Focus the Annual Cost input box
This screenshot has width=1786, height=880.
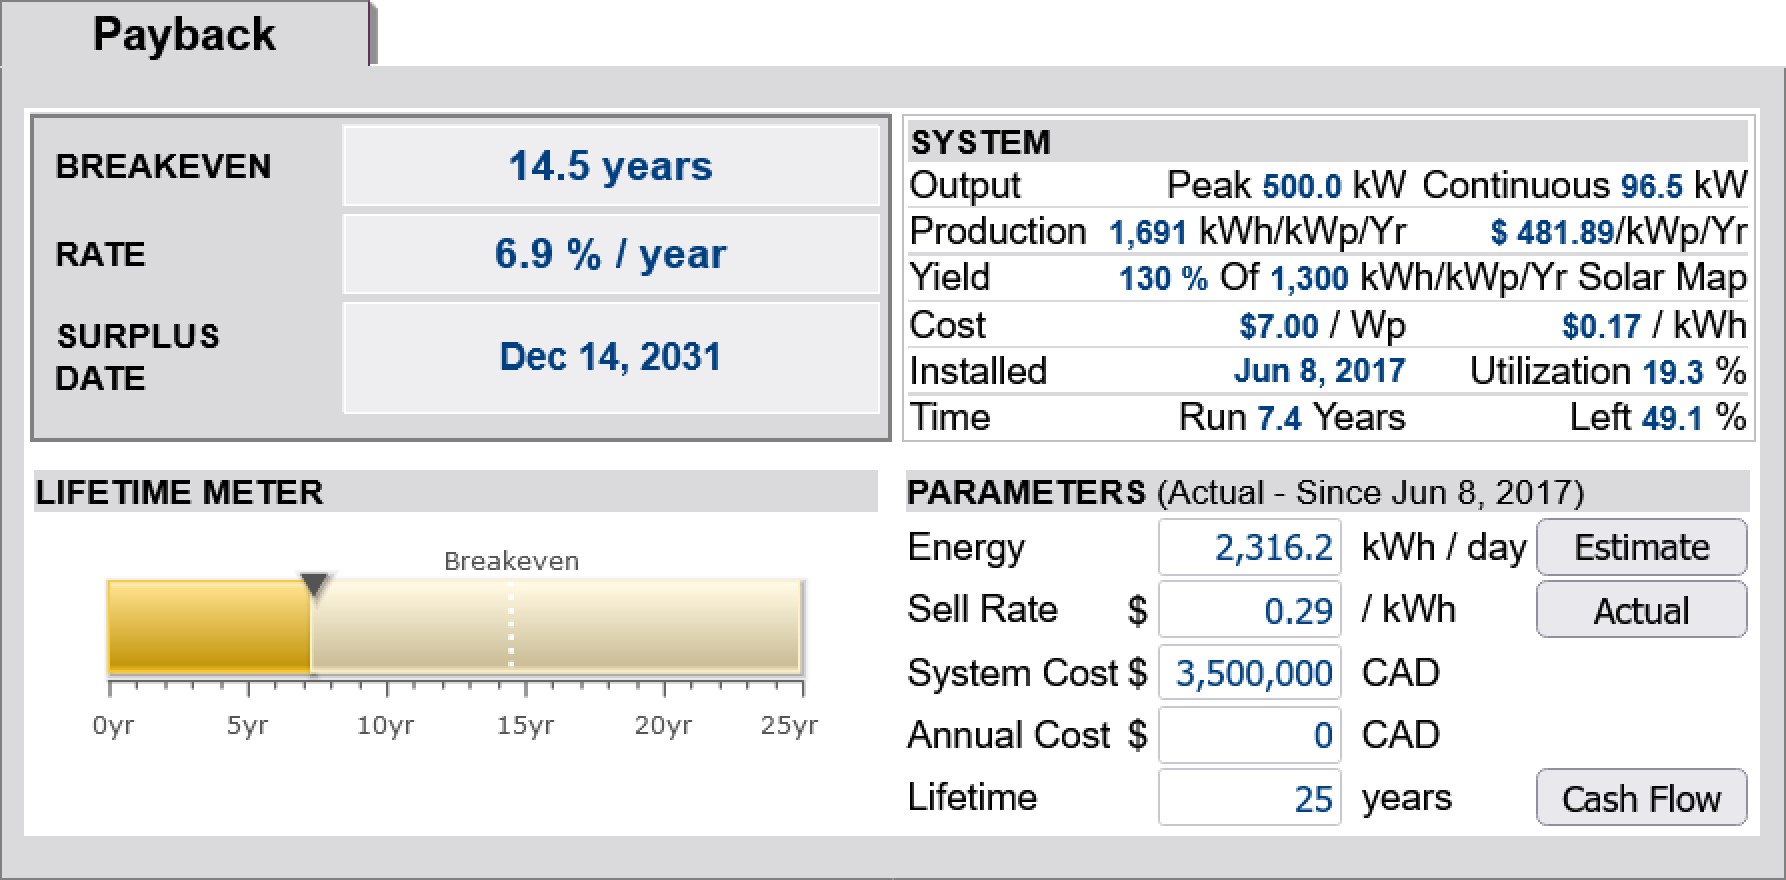coord(1249,735)
